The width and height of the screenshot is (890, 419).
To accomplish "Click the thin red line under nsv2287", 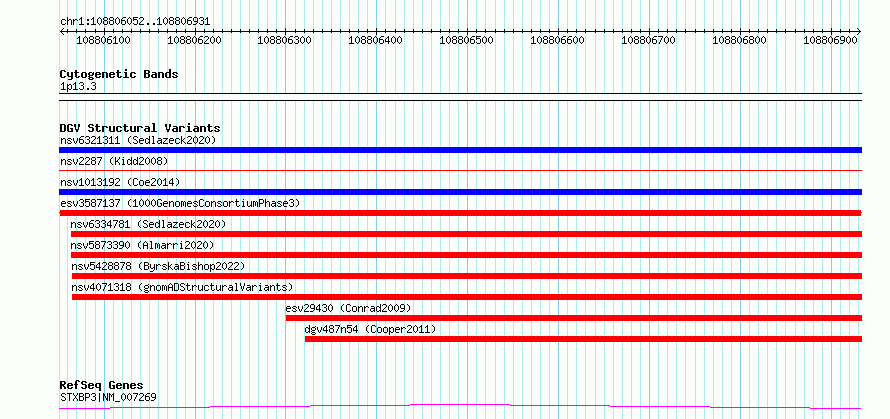I will 461,170.
